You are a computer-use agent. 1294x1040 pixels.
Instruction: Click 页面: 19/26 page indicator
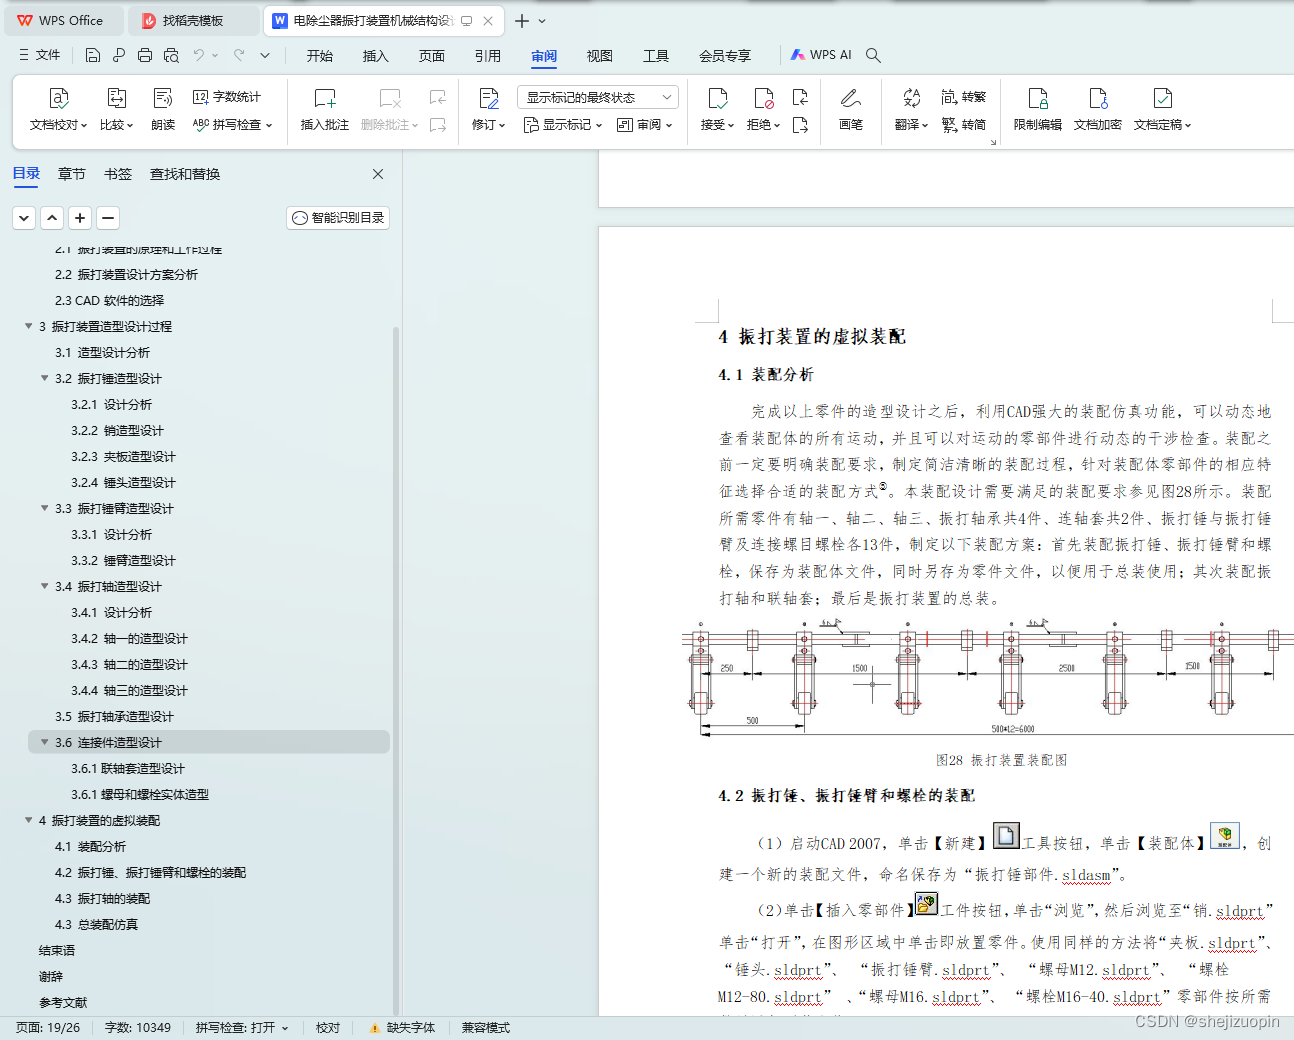pos(48,1028)
